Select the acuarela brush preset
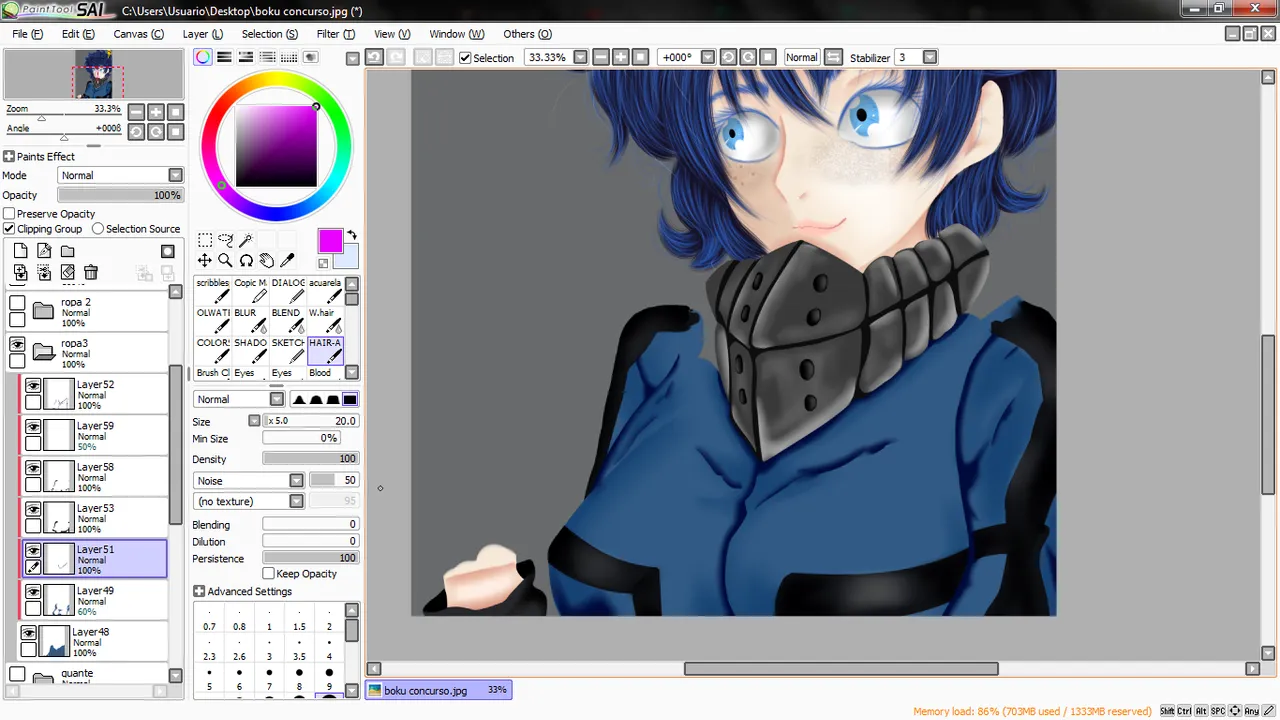The image size is (1280, 720). (325, 290)
